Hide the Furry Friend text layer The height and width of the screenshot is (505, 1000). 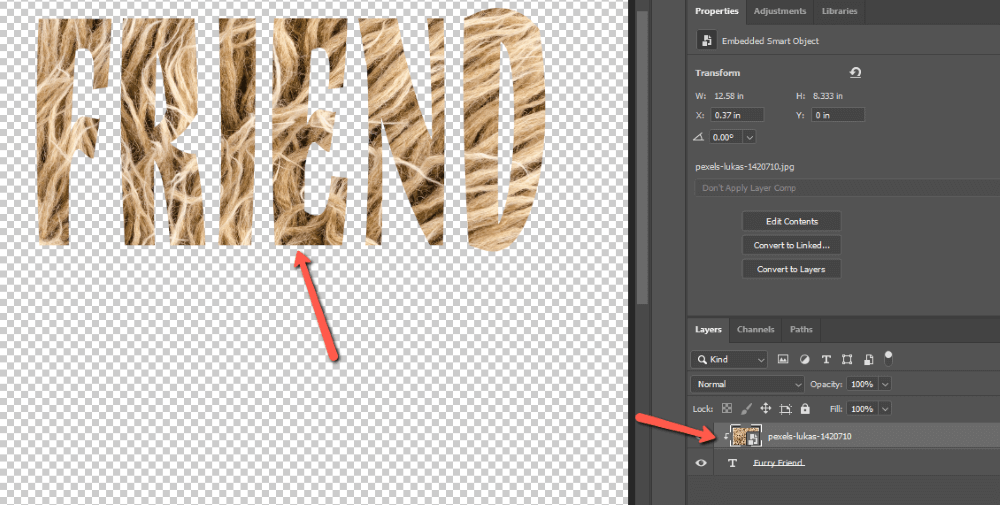[701, 463]
